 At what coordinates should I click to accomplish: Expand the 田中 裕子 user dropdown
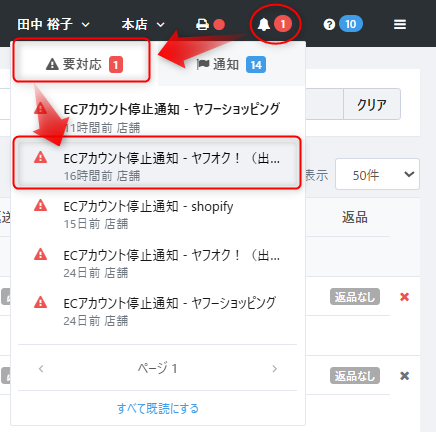[x=53, y=24]
